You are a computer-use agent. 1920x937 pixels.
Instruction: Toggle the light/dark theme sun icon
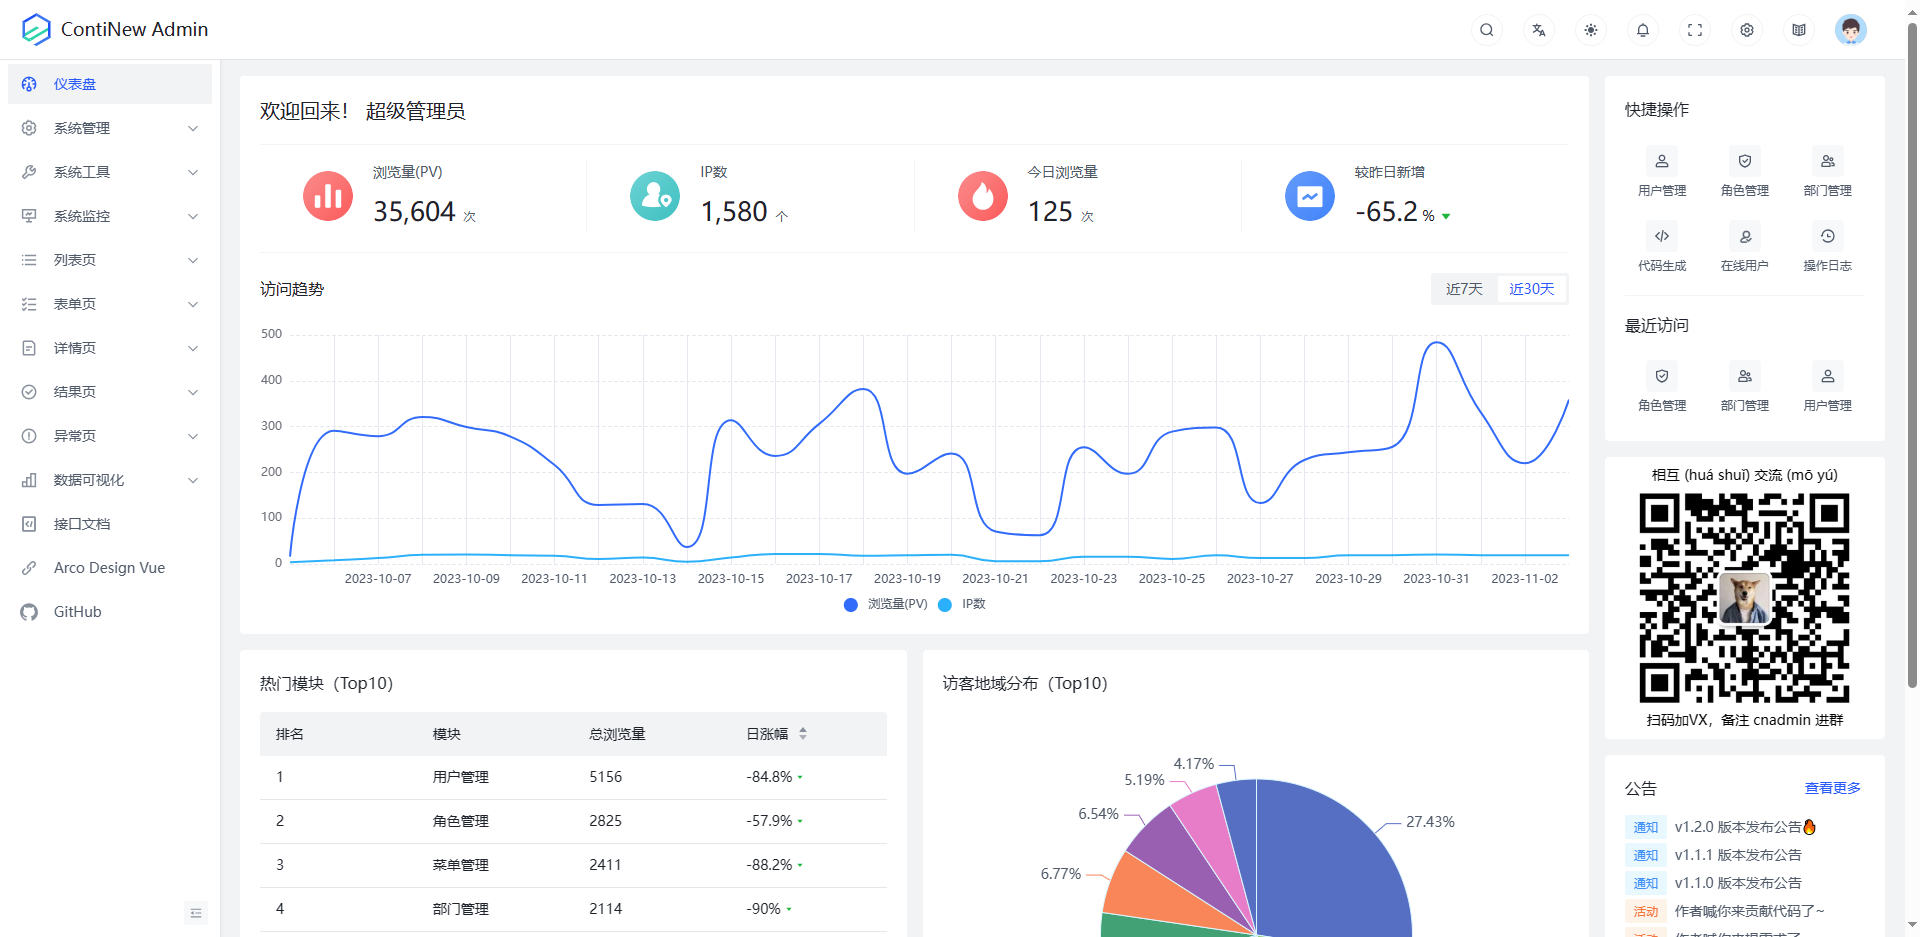[1590, 30]
